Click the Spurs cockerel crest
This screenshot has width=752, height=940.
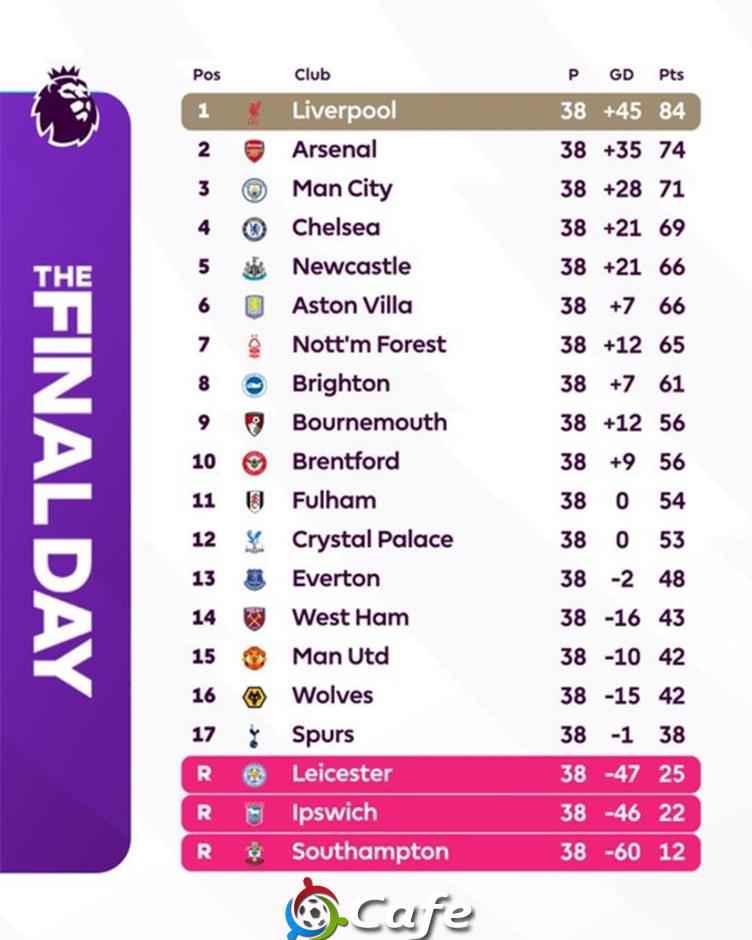point(254,736)
